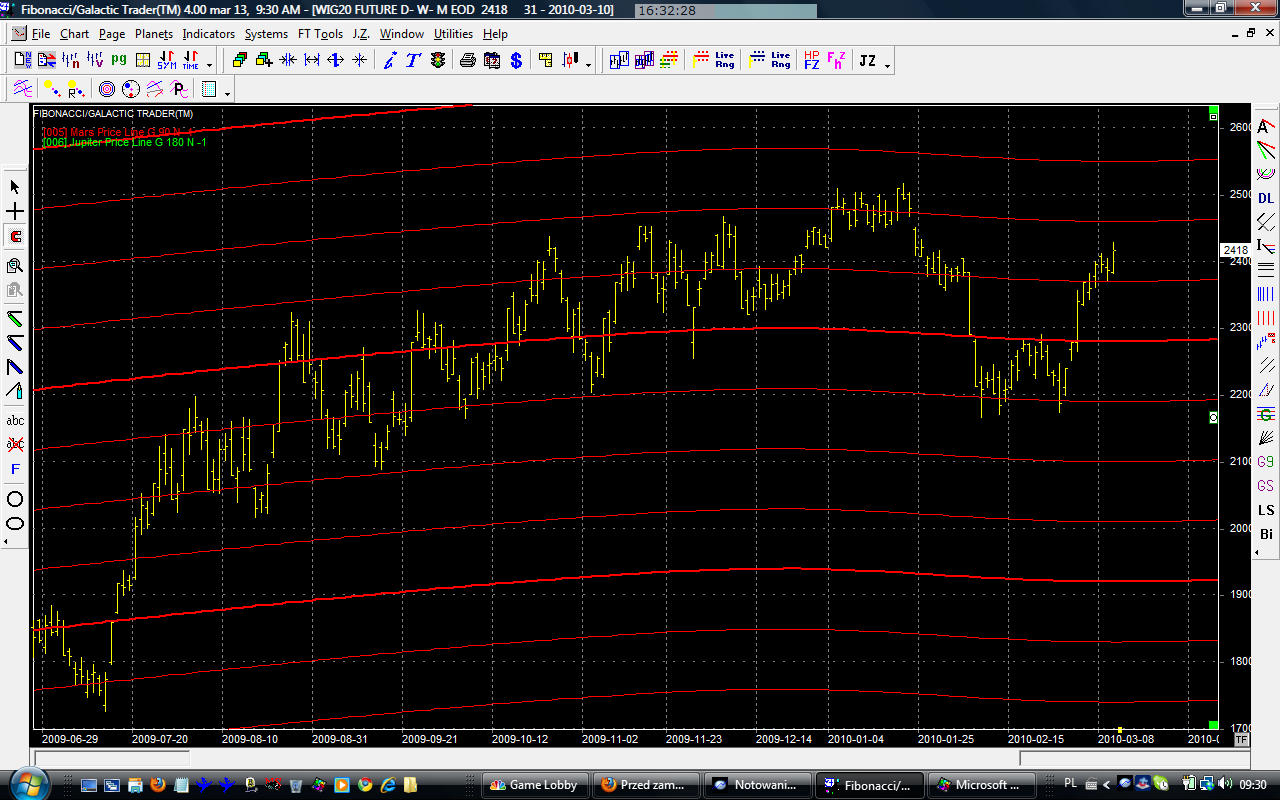Click the printer icon in the toolbar
Screen dimensions: 1280x800
(467, 61)
